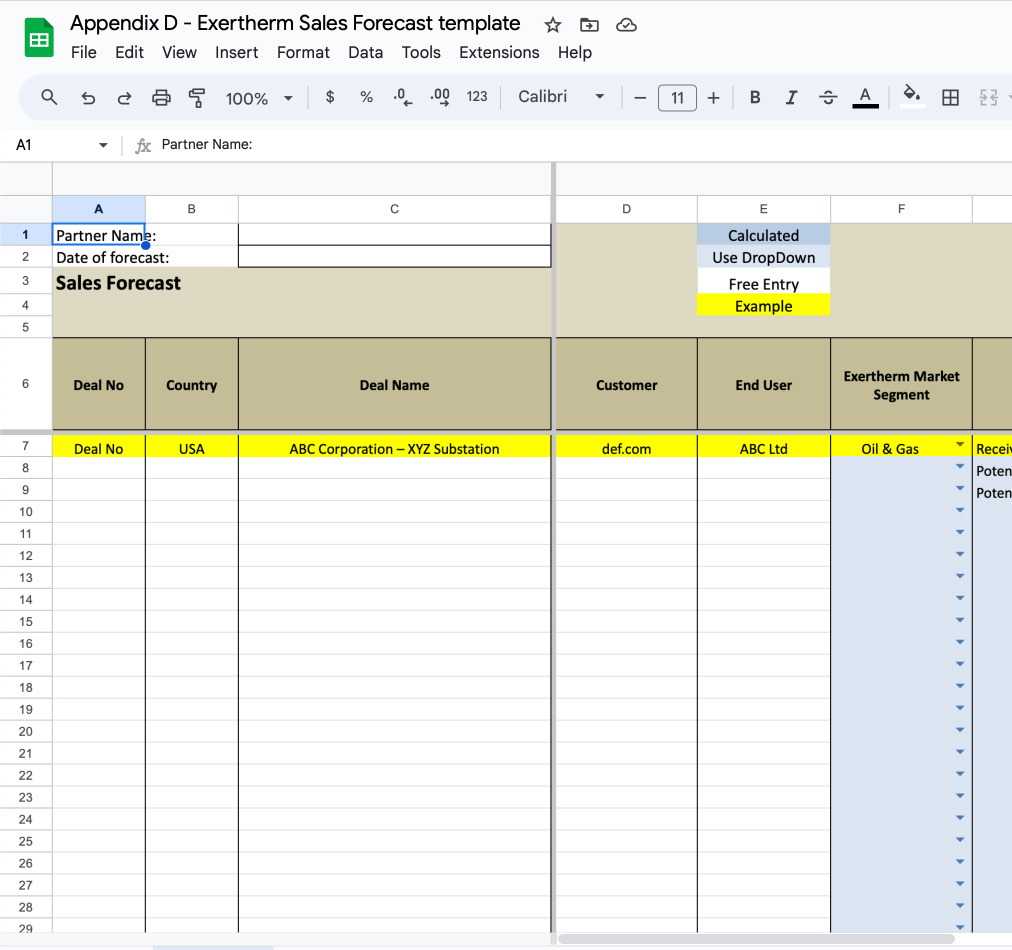Image resolution: width=1012 pixels, height=950 pixels.
Task: Open the row 8 Market Segment dropdown
Action: point(960,467)
